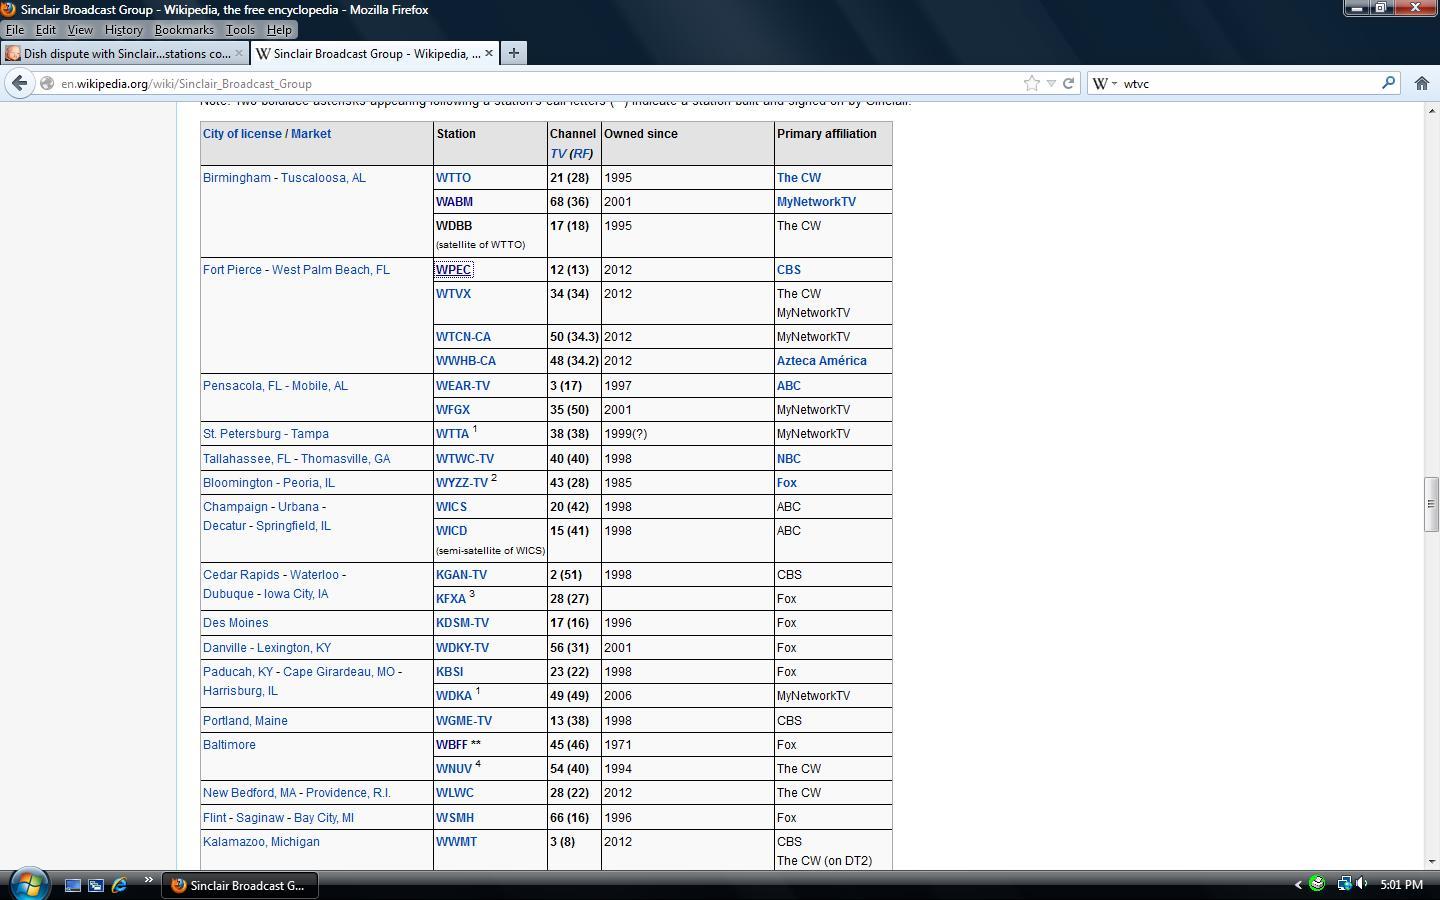The image size is (1440, 900).
Task: Open the WTTO station link
Action: pyautogui.click(x=453, y=178)
